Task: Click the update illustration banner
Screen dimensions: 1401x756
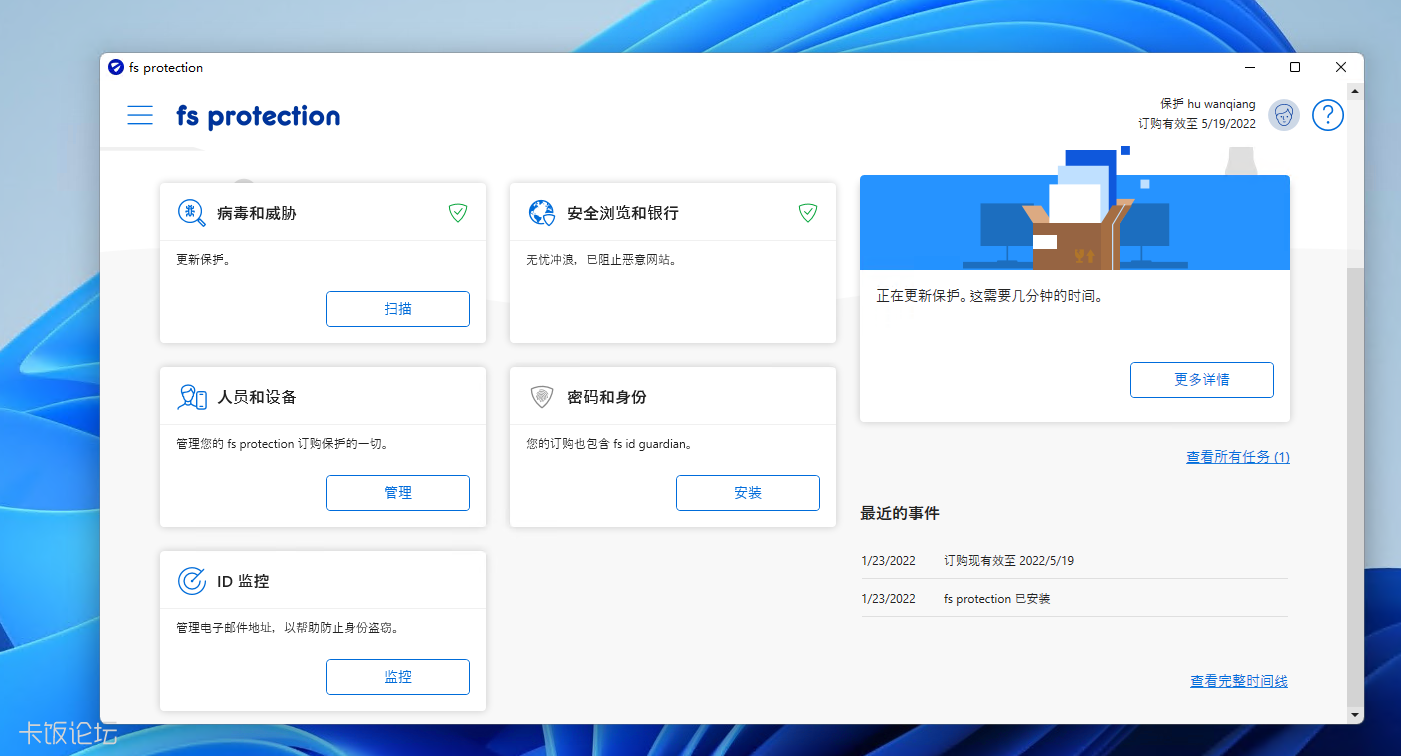Action: pos(1074,222)
